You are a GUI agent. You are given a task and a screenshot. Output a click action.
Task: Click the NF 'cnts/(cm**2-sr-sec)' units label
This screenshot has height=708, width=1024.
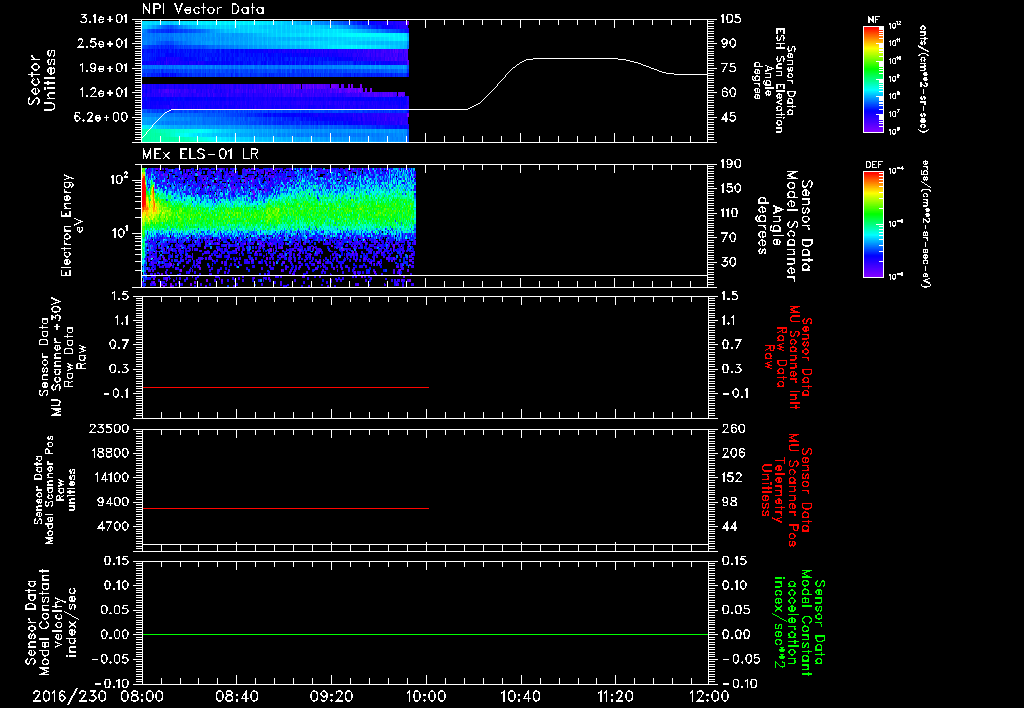[923, 78]
